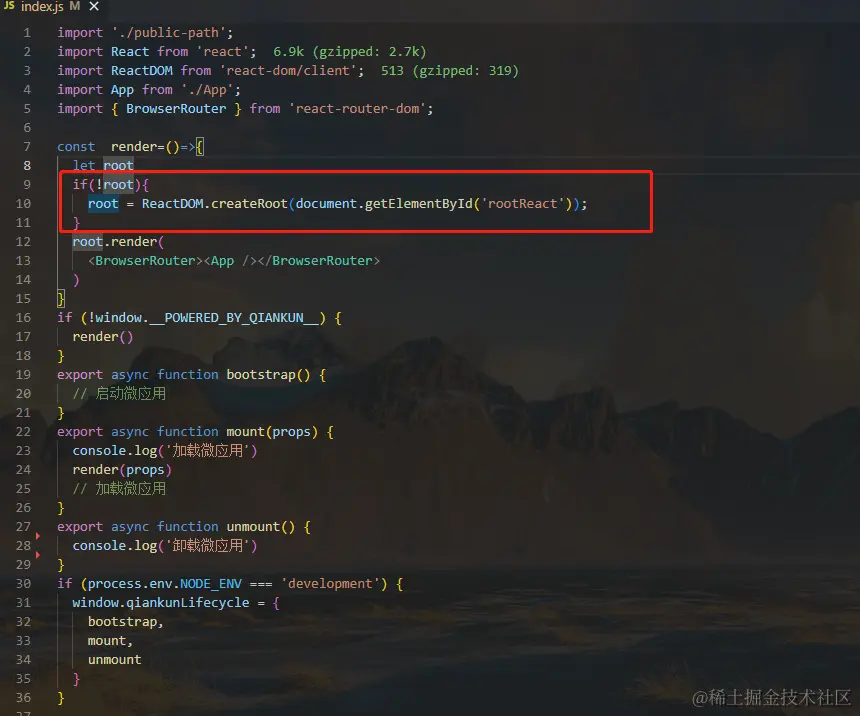860x716 pixels.
Task: Click console.log('加载微应用') line
Action: [x=165, y=451]
